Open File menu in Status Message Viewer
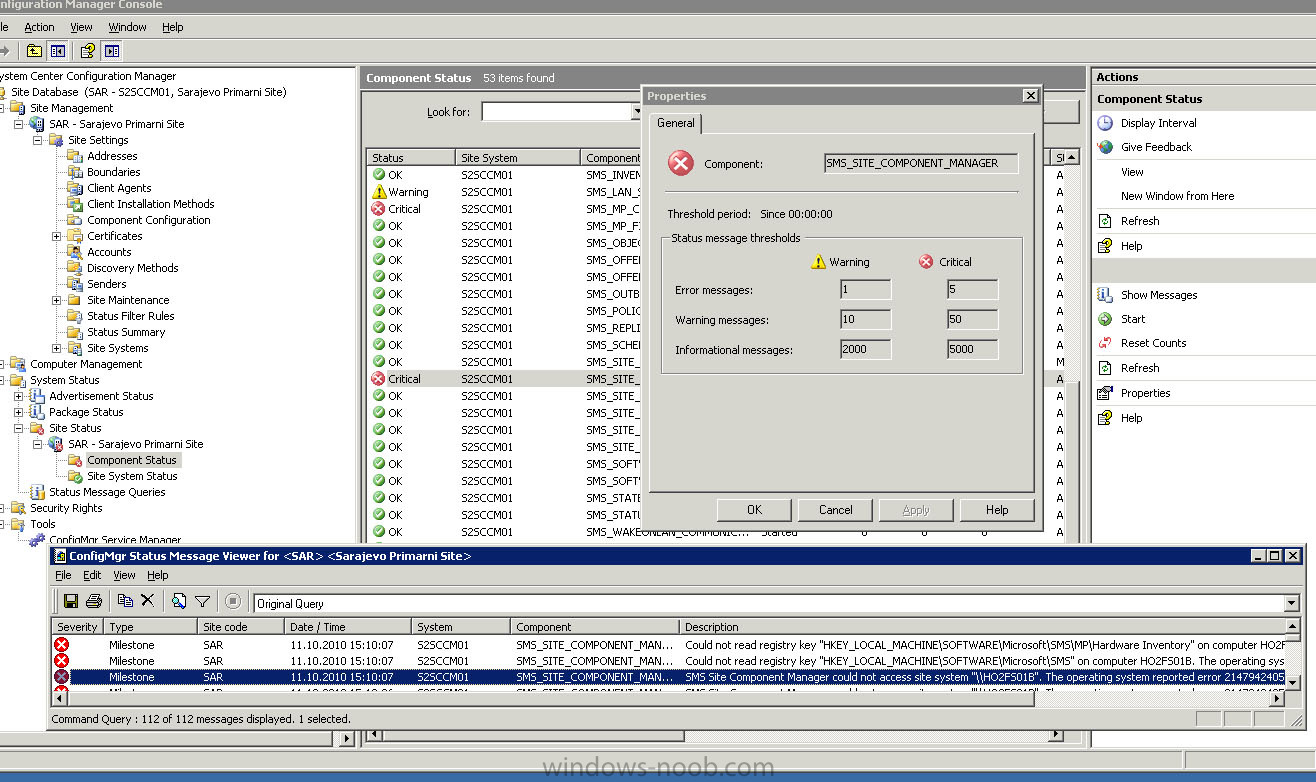 (x=63, y=575)
